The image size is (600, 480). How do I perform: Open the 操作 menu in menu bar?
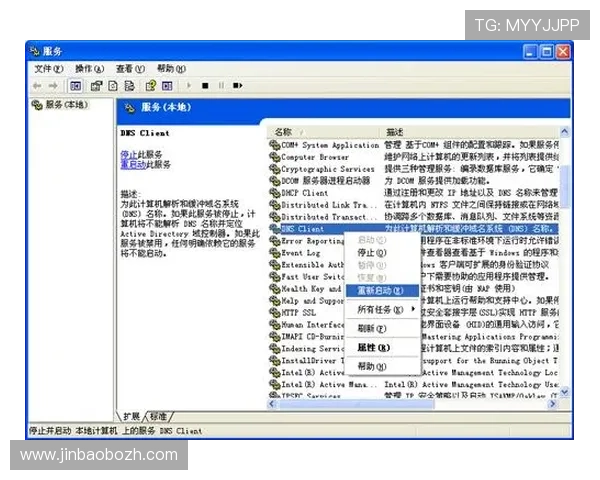pos(88,69)
